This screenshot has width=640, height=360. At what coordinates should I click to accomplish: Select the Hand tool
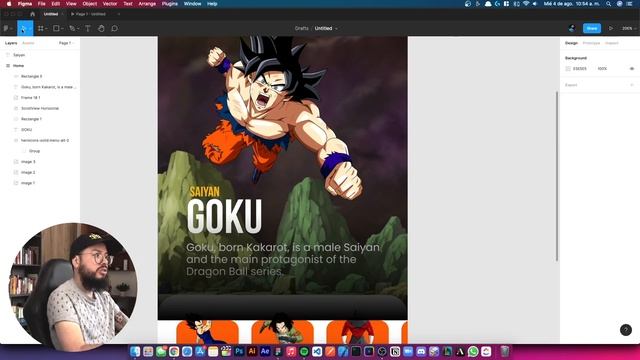point(101,29)
